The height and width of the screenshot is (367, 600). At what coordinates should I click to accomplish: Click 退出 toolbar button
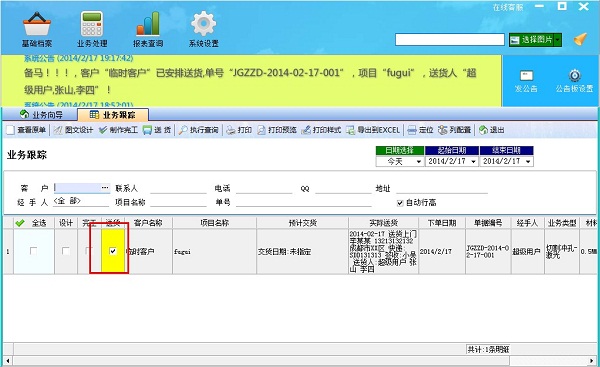[x=491, y=130]
